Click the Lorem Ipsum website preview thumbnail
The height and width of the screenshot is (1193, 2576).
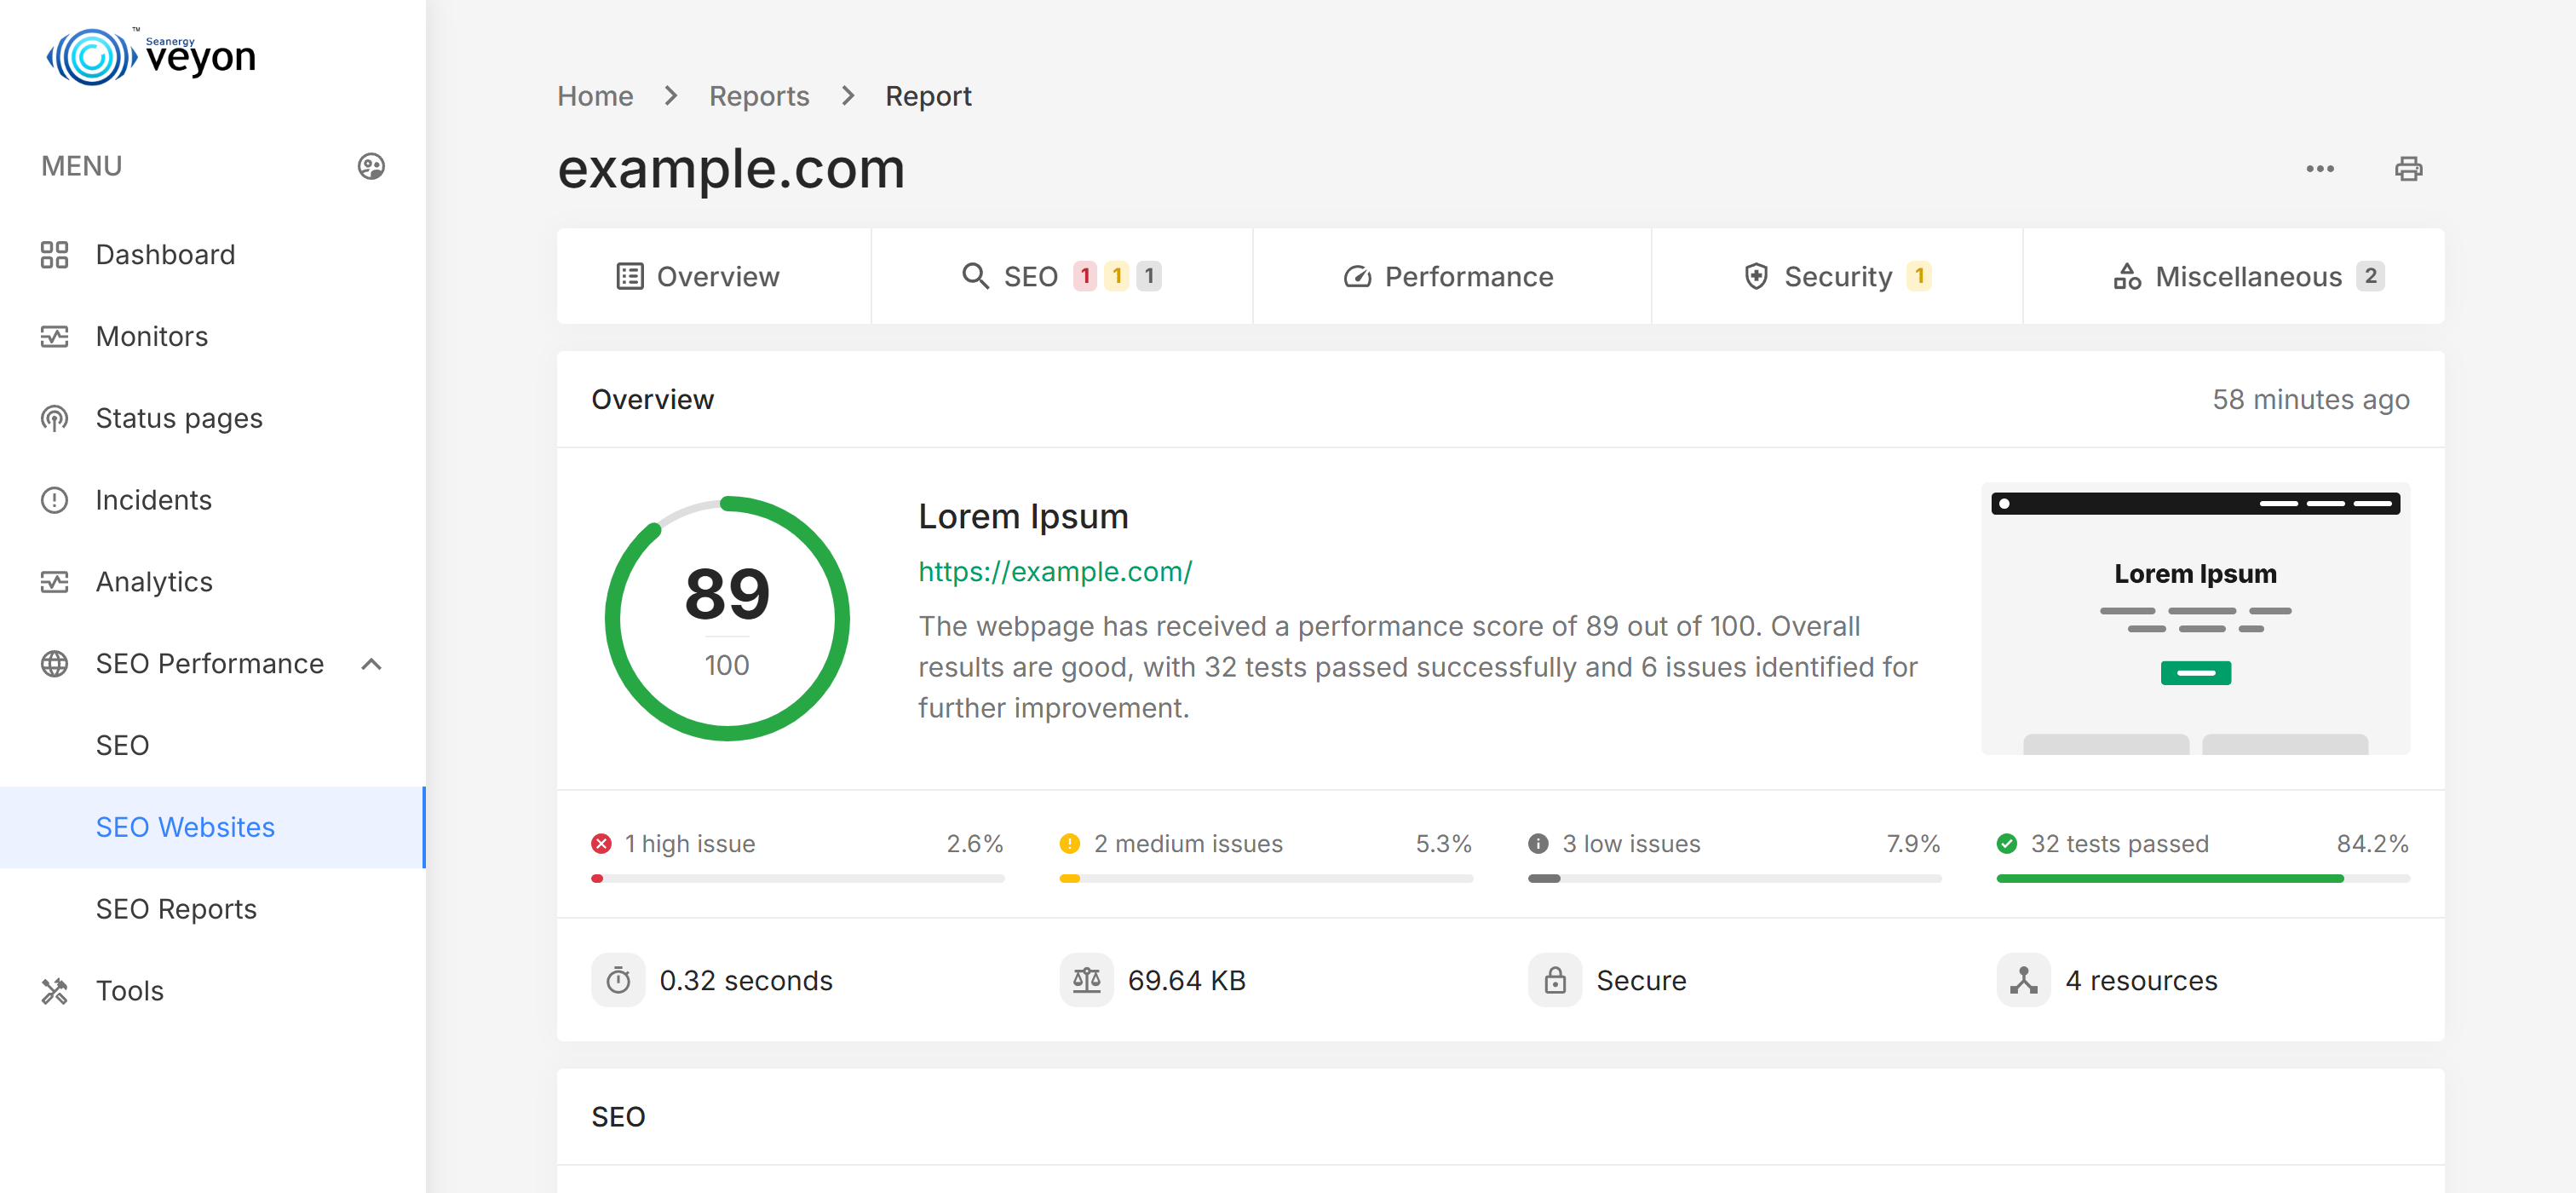coord(2196,619)
